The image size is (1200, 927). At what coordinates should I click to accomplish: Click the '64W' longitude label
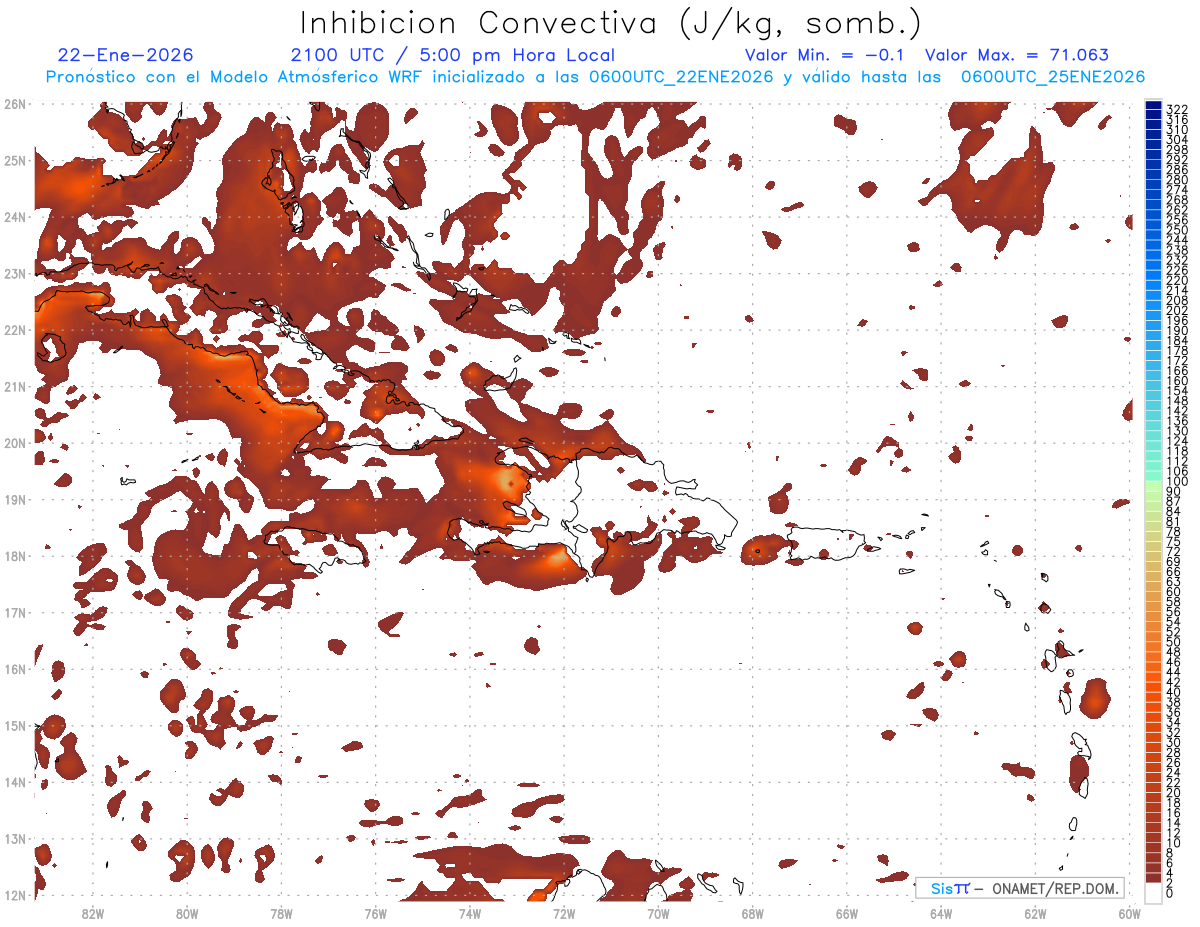tap(941, 913)
